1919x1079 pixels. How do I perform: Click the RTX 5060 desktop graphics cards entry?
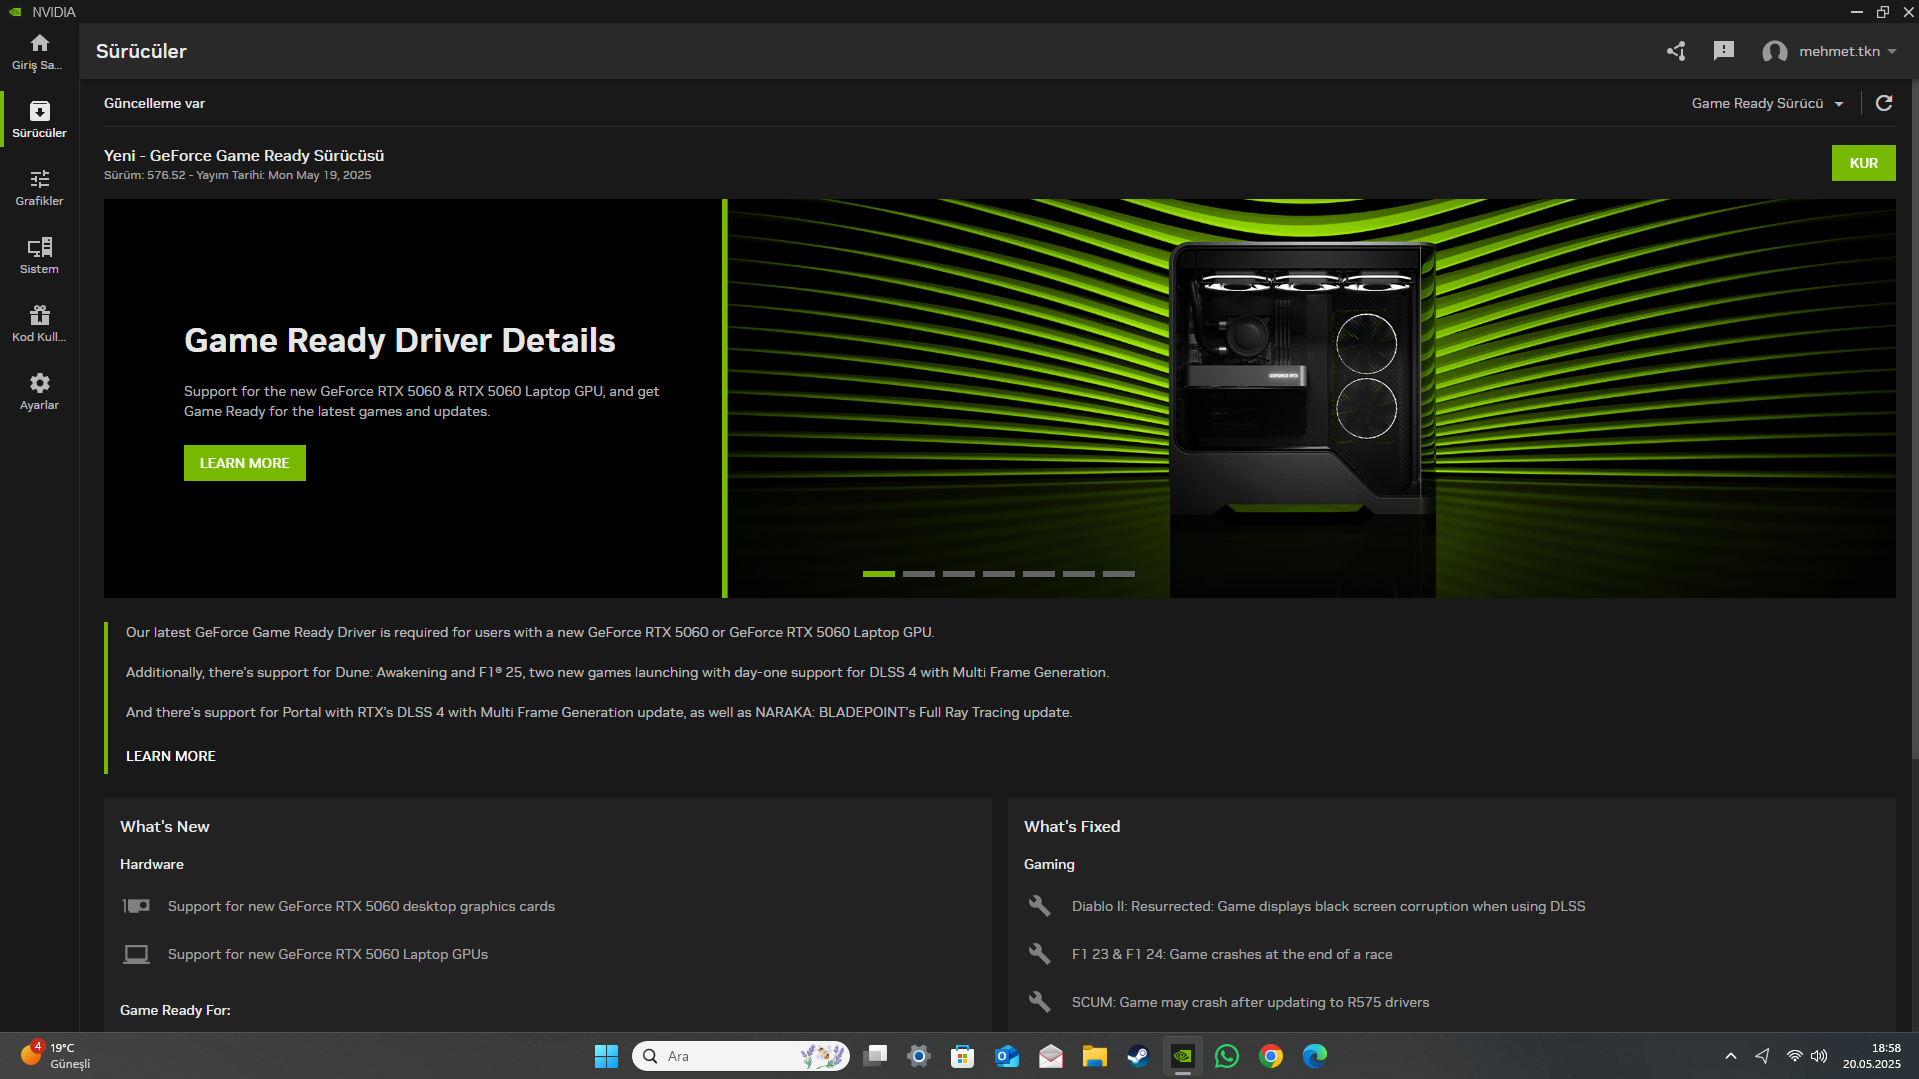click(361, 906)
